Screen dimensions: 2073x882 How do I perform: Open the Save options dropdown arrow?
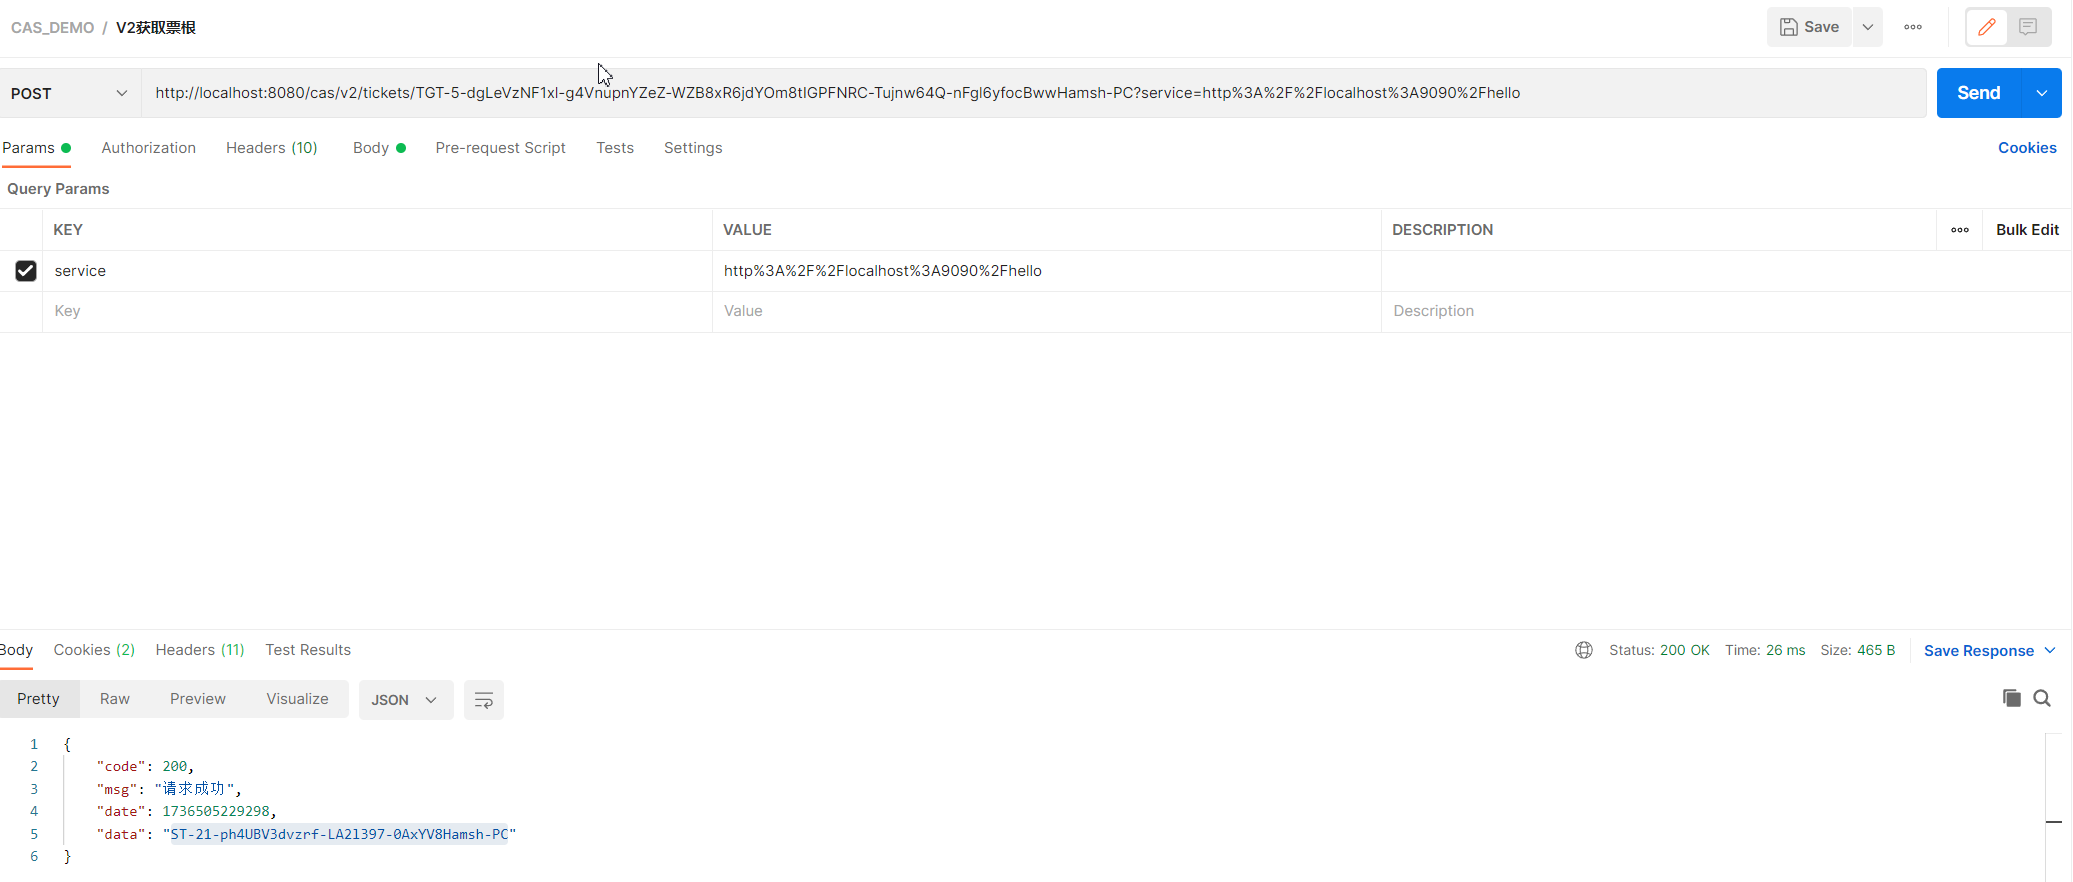(1868, 27)
